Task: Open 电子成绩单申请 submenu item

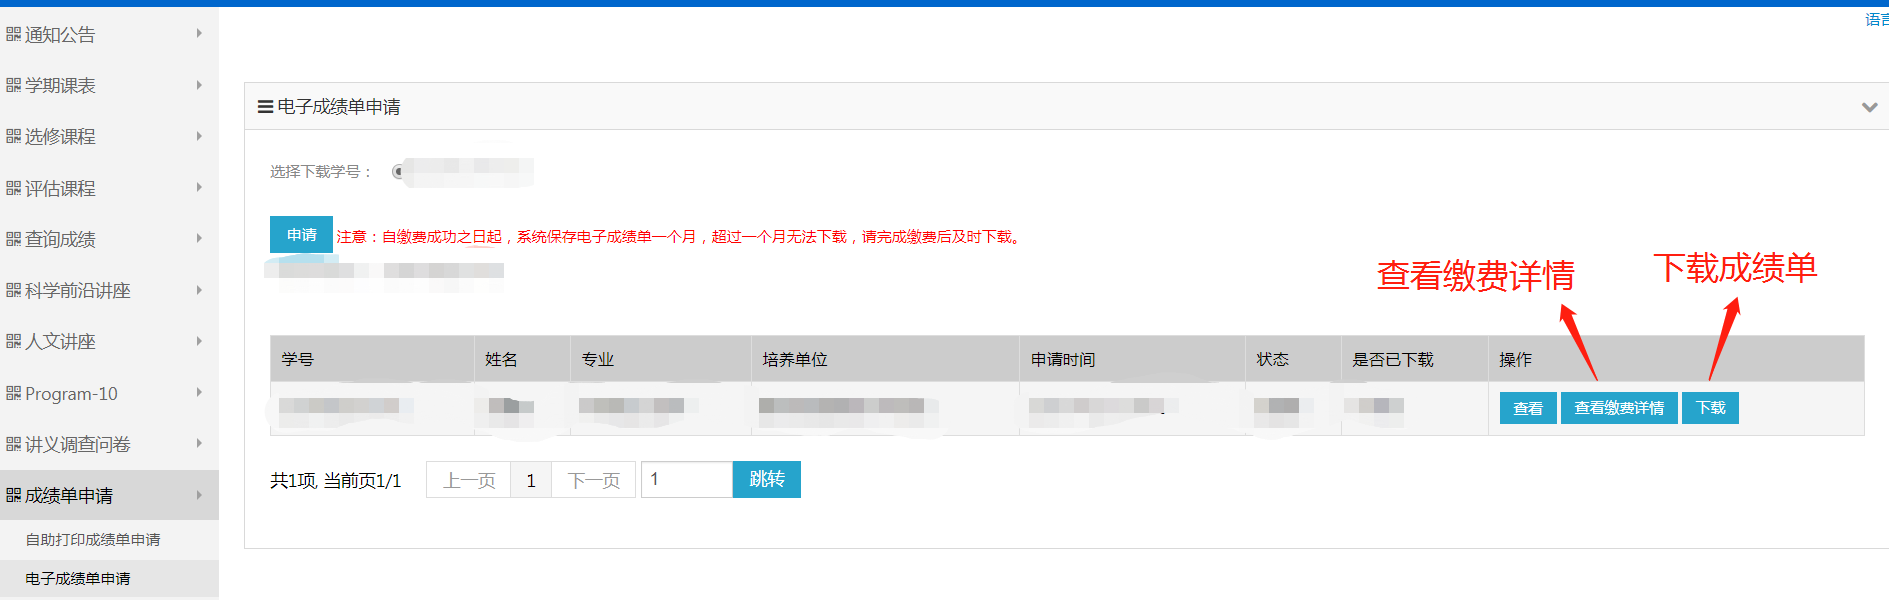Action: [78, 579]
